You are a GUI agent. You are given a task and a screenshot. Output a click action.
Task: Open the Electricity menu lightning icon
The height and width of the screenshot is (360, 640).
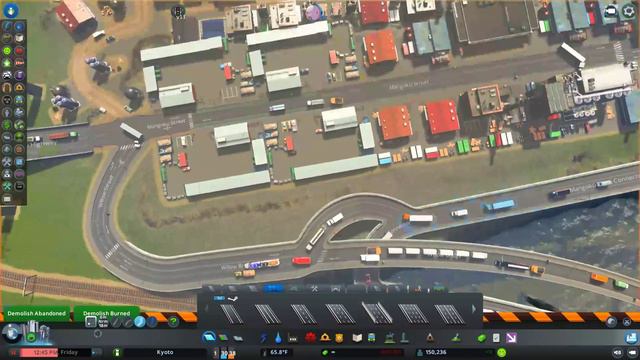pyautogui.click(x=263, y=338)
